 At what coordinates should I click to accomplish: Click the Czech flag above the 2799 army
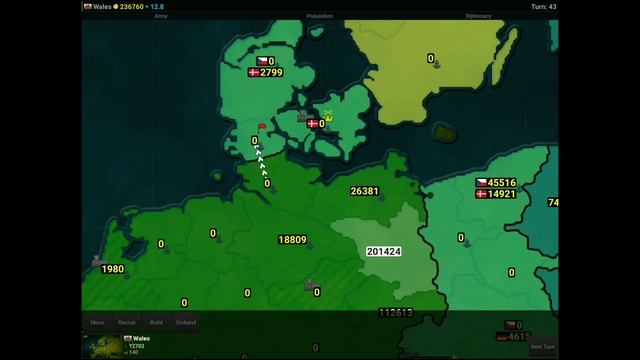[x=262, y=61]
